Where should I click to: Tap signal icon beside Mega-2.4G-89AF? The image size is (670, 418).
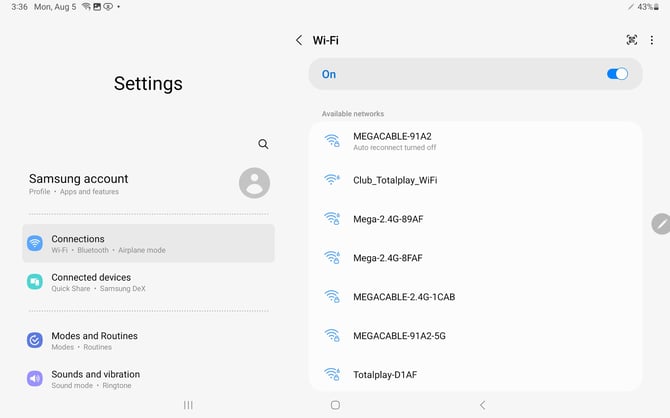pyautogui.click(x=332, y=218)
